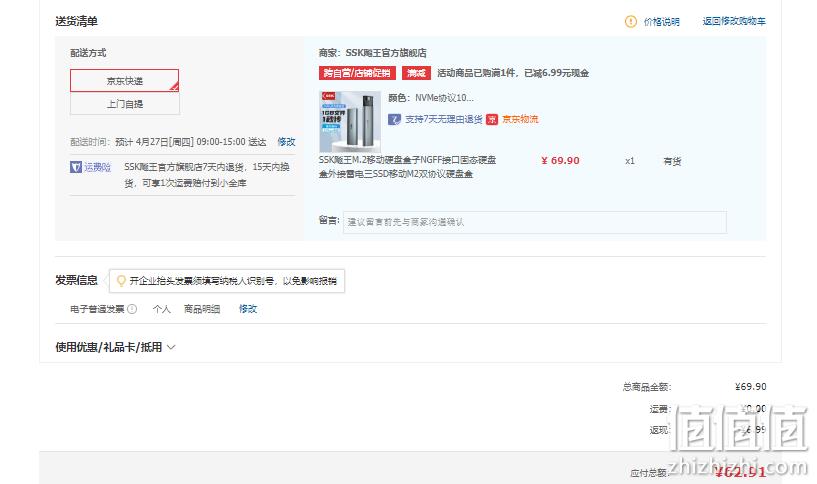Select 京东快递 delivery method
Viewport: 817px width, 484px height.
125,81
